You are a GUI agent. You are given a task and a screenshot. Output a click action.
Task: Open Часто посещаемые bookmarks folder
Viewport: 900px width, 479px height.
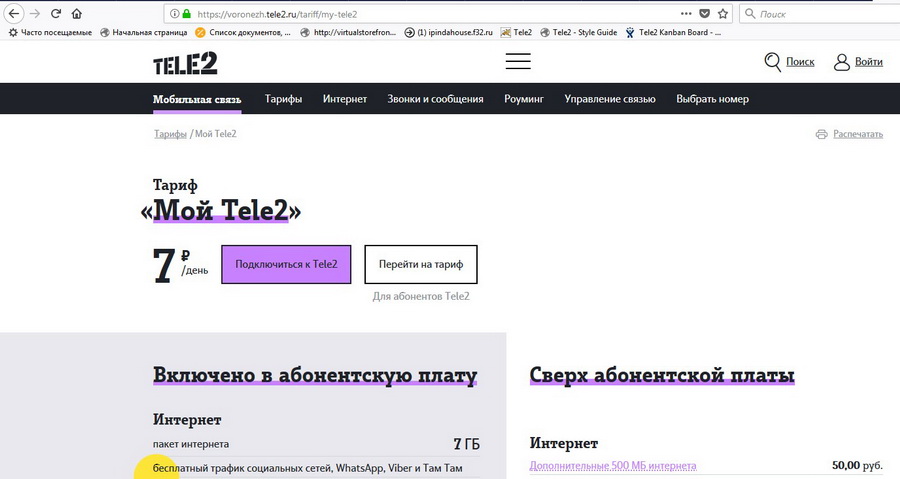tap(50, 33)
